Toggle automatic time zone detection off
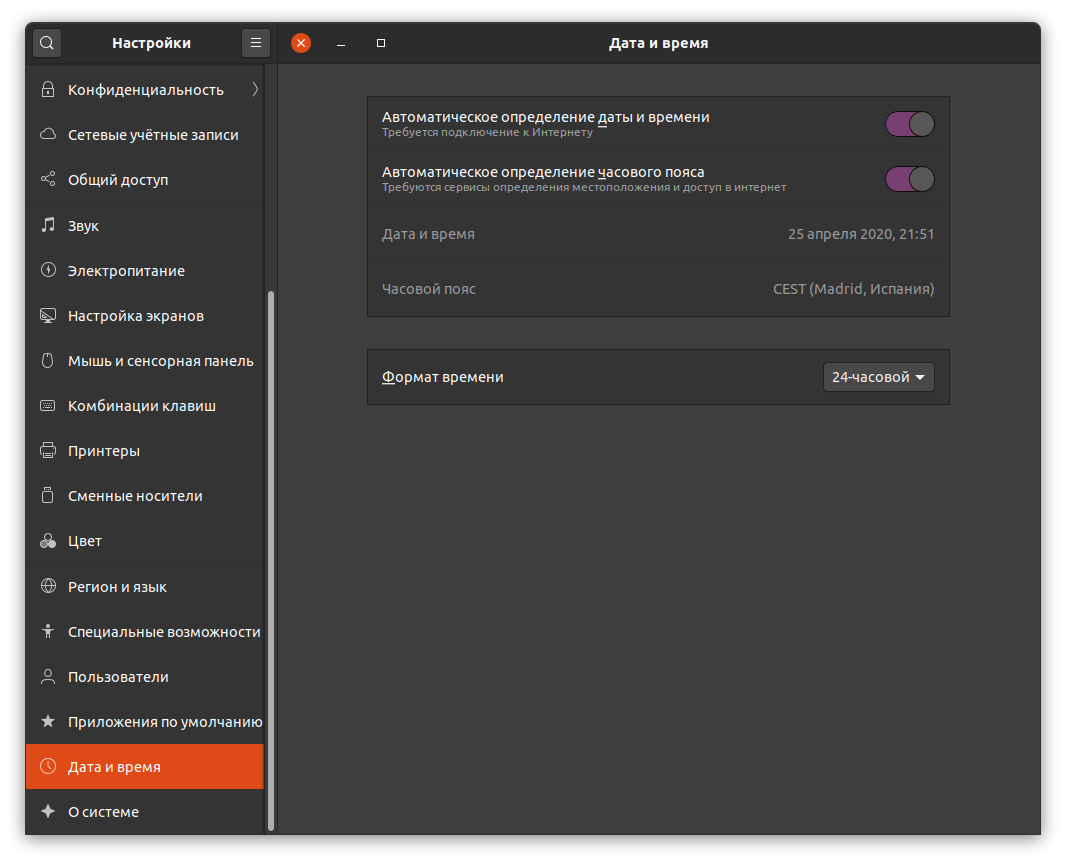Image resolution: width=1066 pixels, height=863 pixels. point(909,179)
